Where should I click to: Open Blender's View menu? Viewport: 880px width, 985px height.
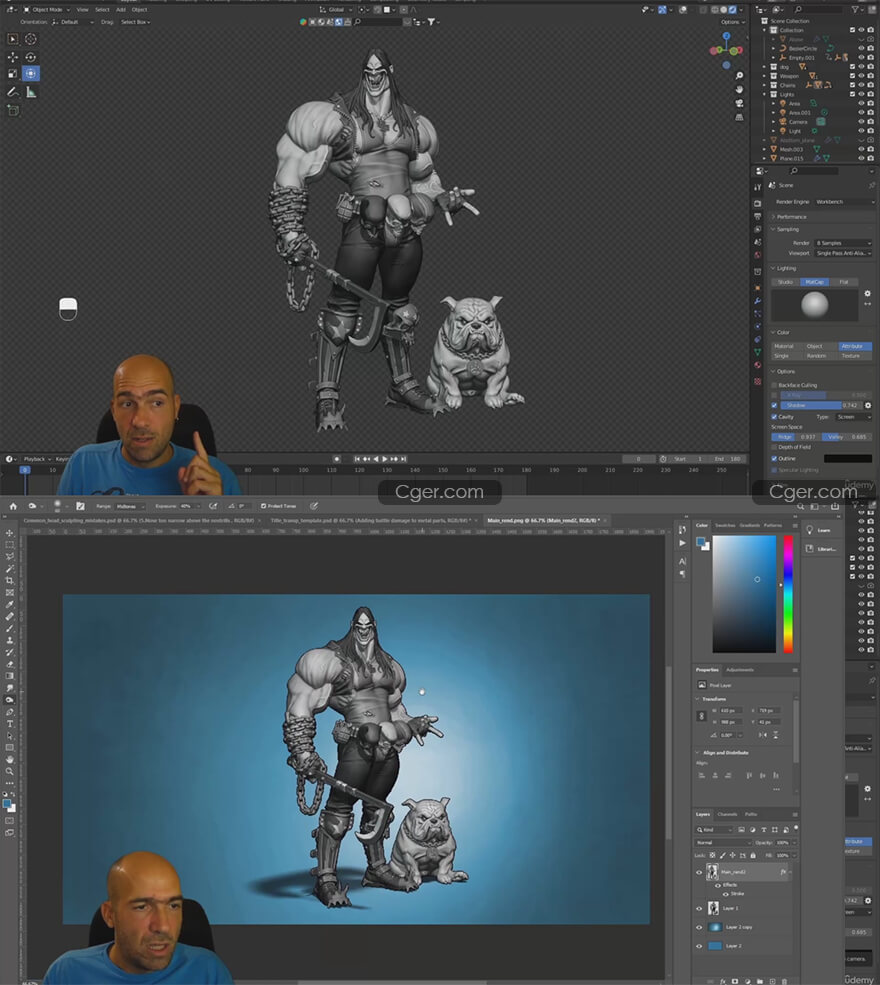82,9
